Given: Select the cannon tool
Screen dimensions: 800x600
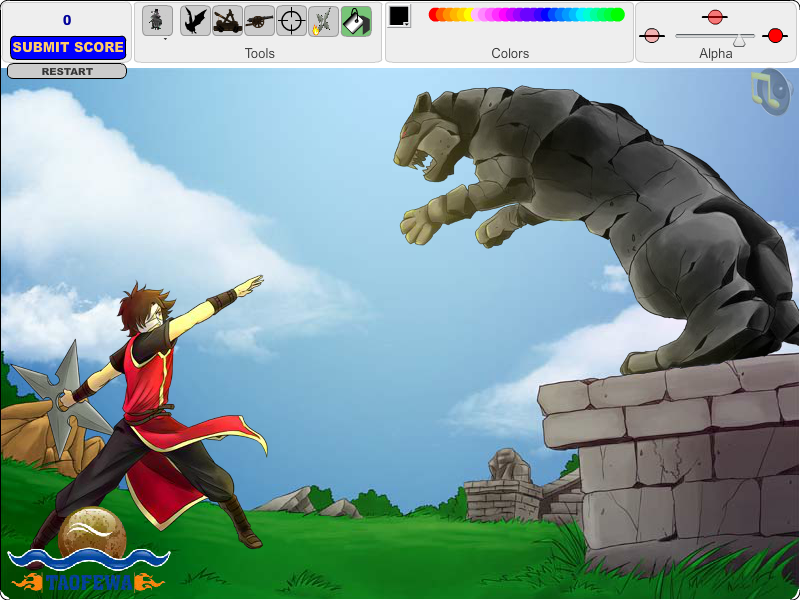Looking at the screenshot, I should click(x=259, y=21).
